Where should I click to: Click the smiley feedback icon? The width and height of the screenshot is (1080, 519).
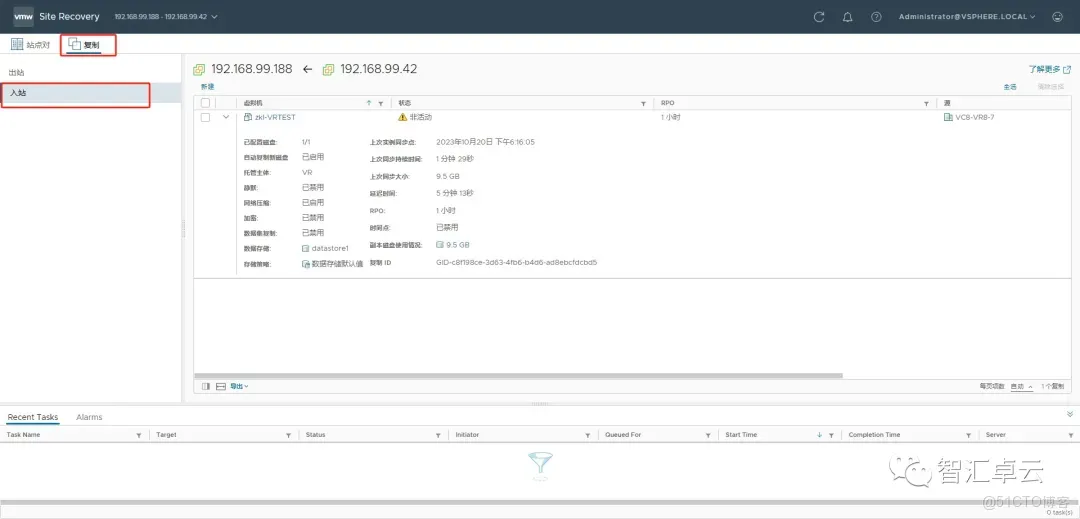point(1058,17)
